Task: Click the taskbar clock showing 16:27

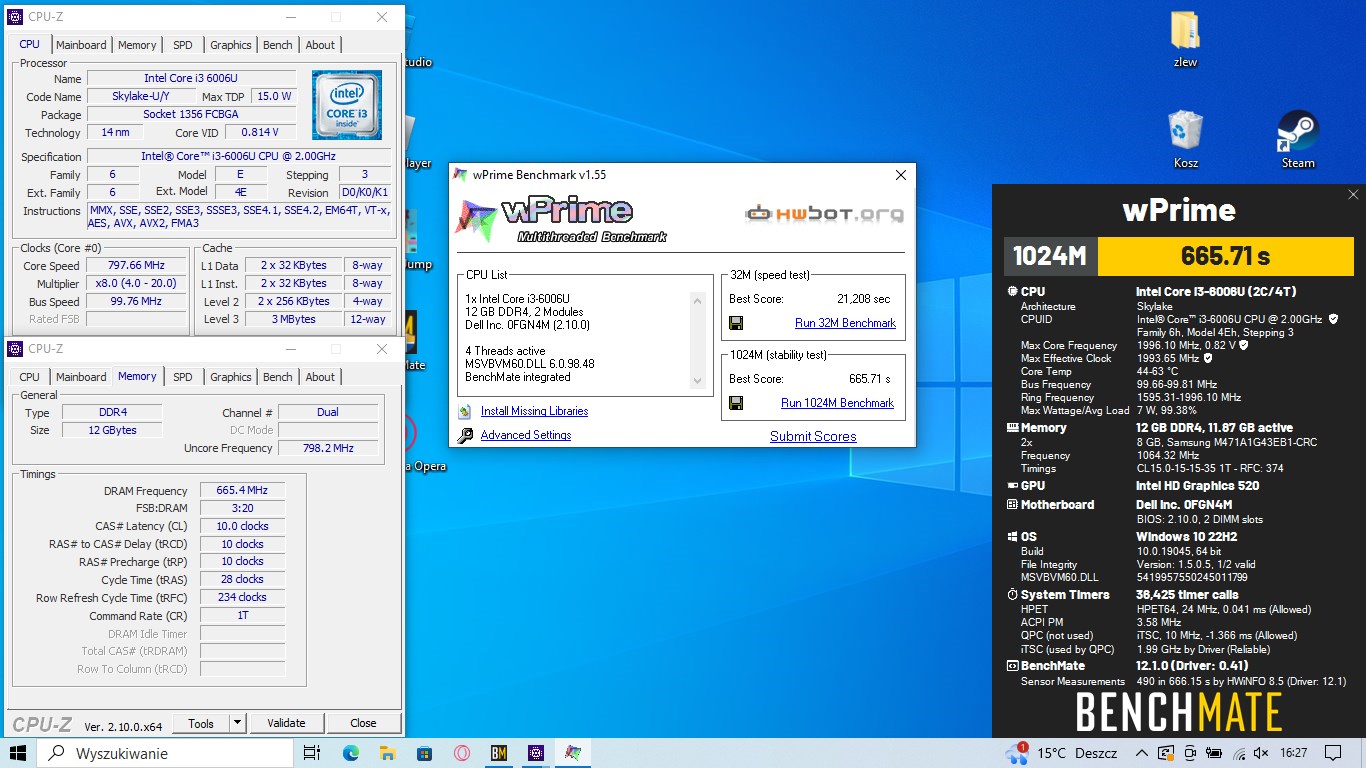Action: pyautogui.click(x=1293, y=753)
